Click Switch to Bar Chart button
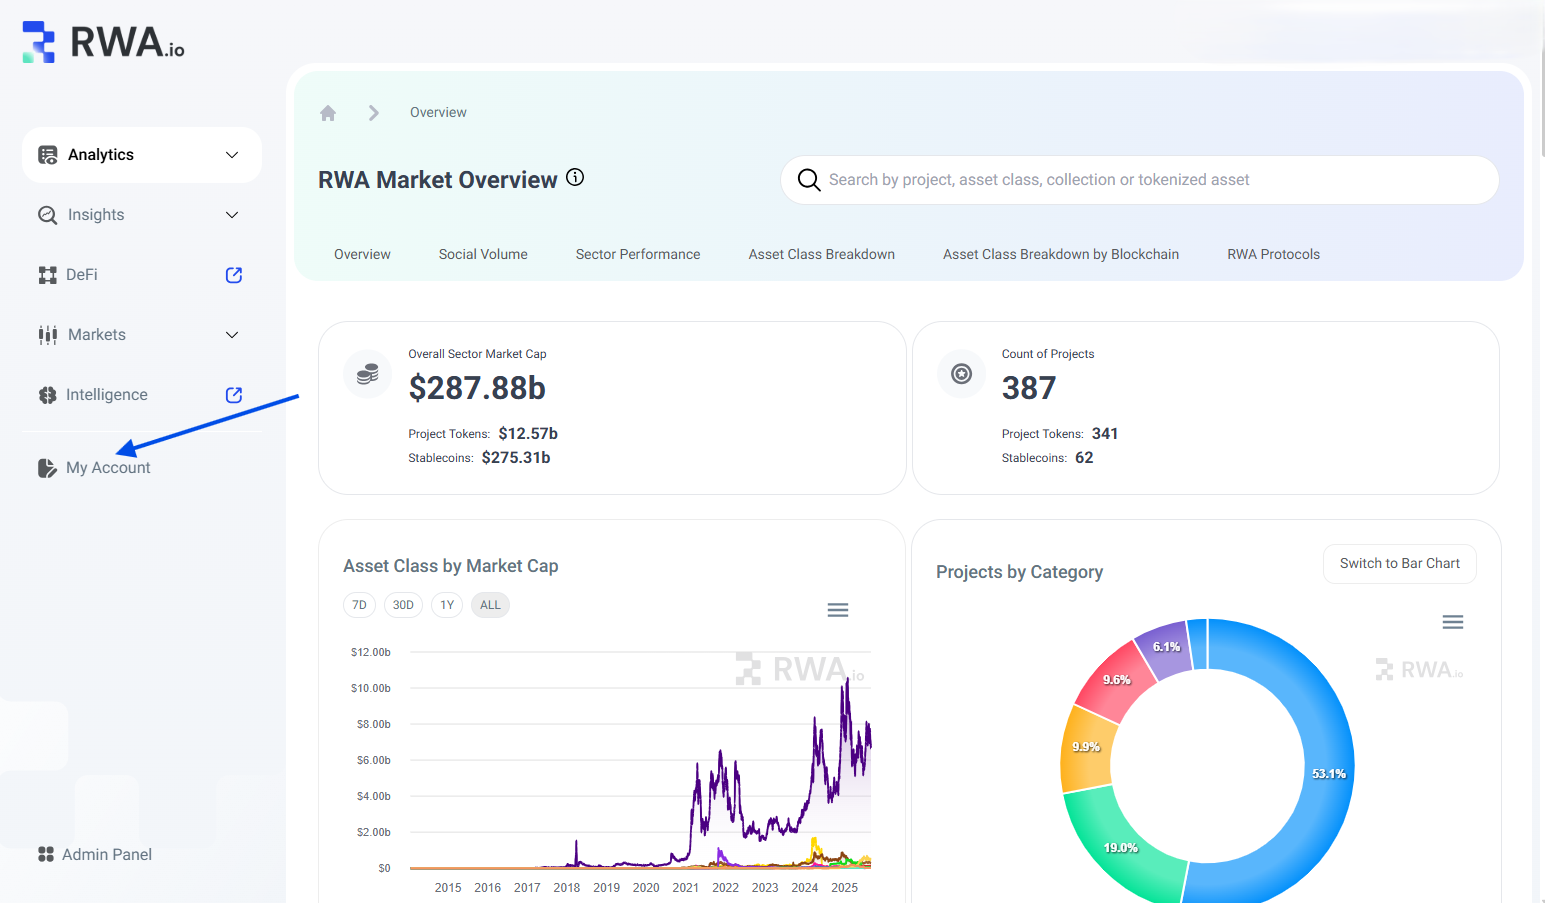Image resolution: width=1545 pixels, height=903 pixels. pos(1400,564)
